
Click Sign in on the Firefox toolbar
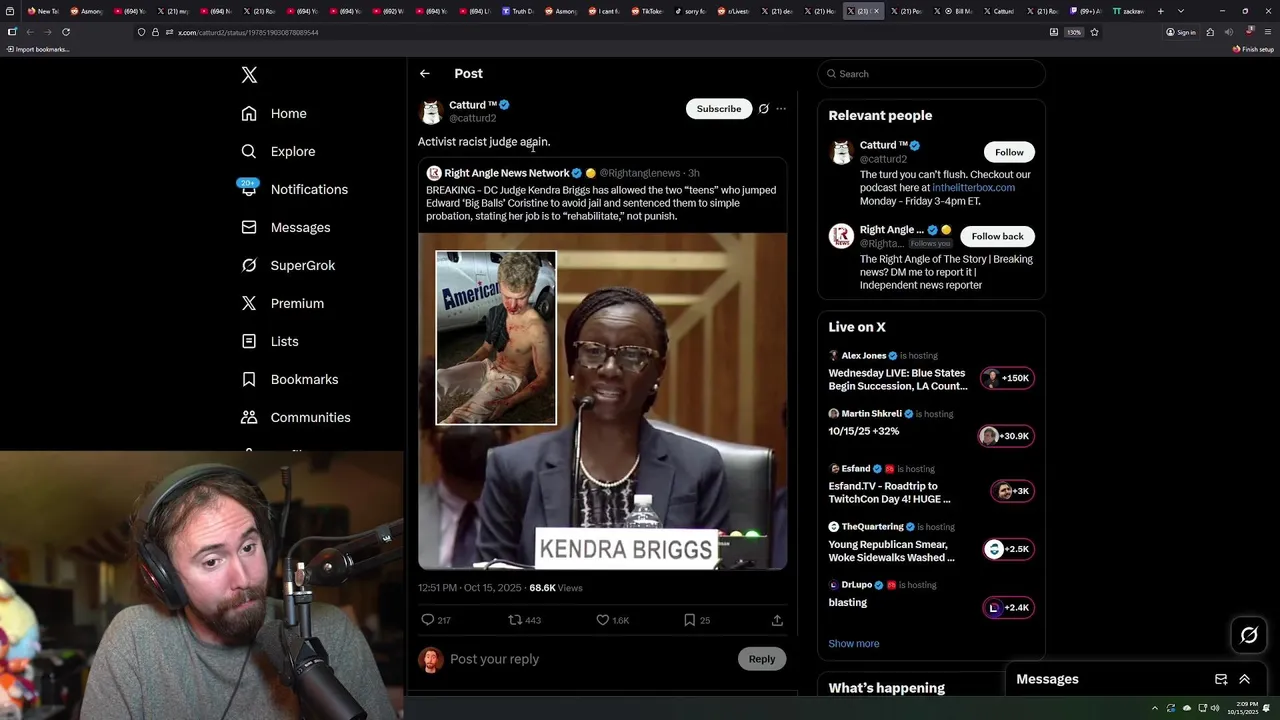1181,32
